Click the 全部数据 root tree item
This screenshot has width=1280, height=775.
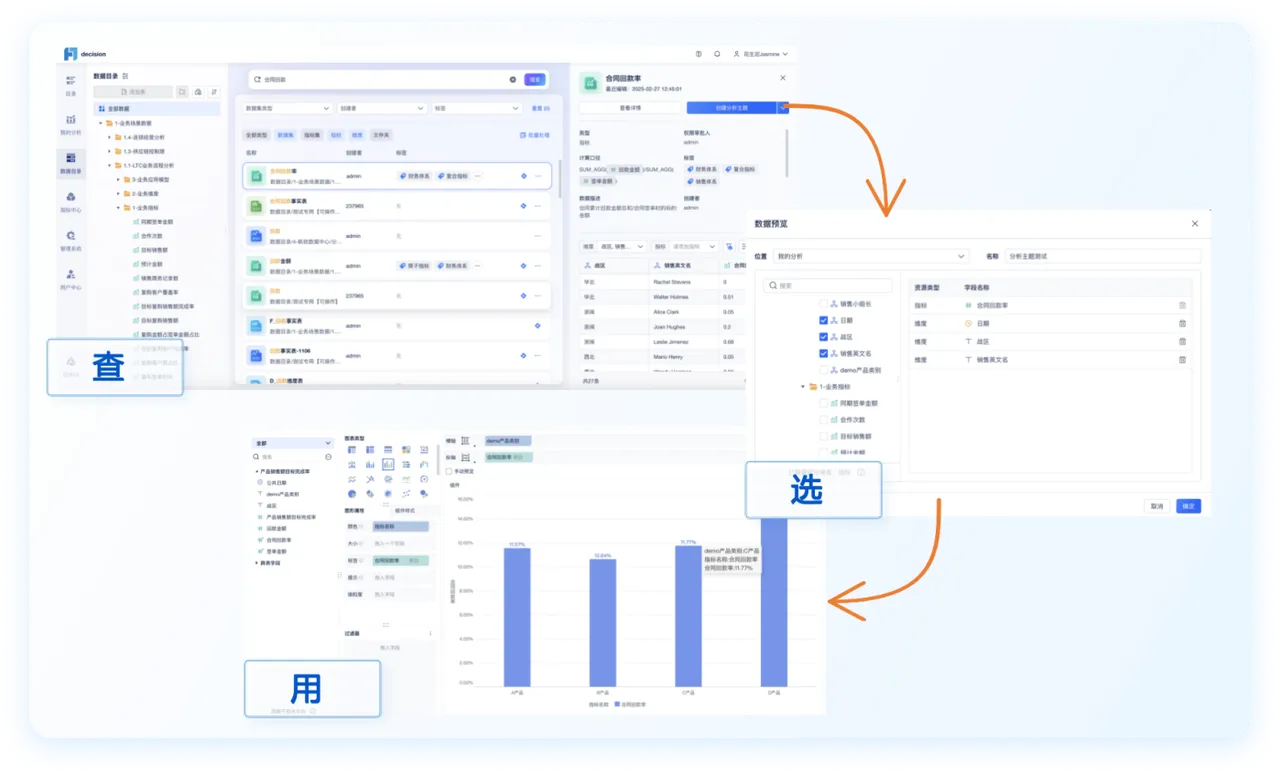(157, 109)
